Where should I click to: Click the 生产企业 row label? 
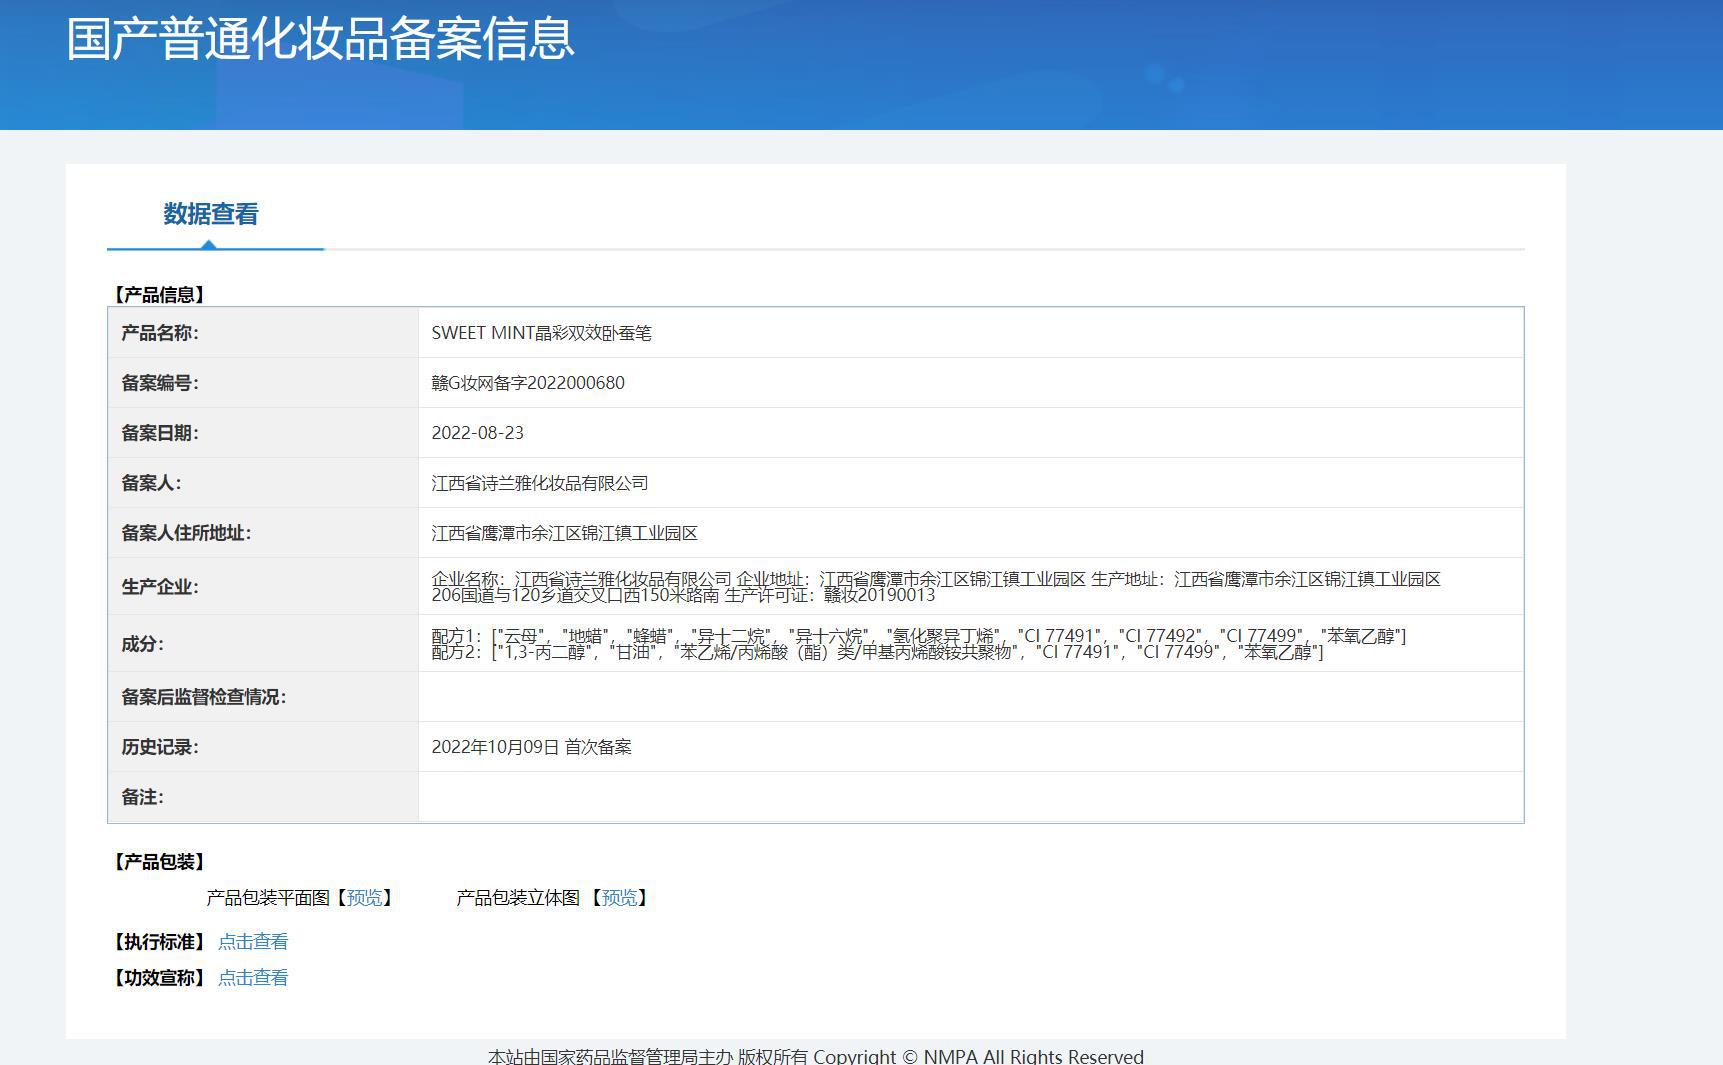pyautogui.click(x=160, y=587)
